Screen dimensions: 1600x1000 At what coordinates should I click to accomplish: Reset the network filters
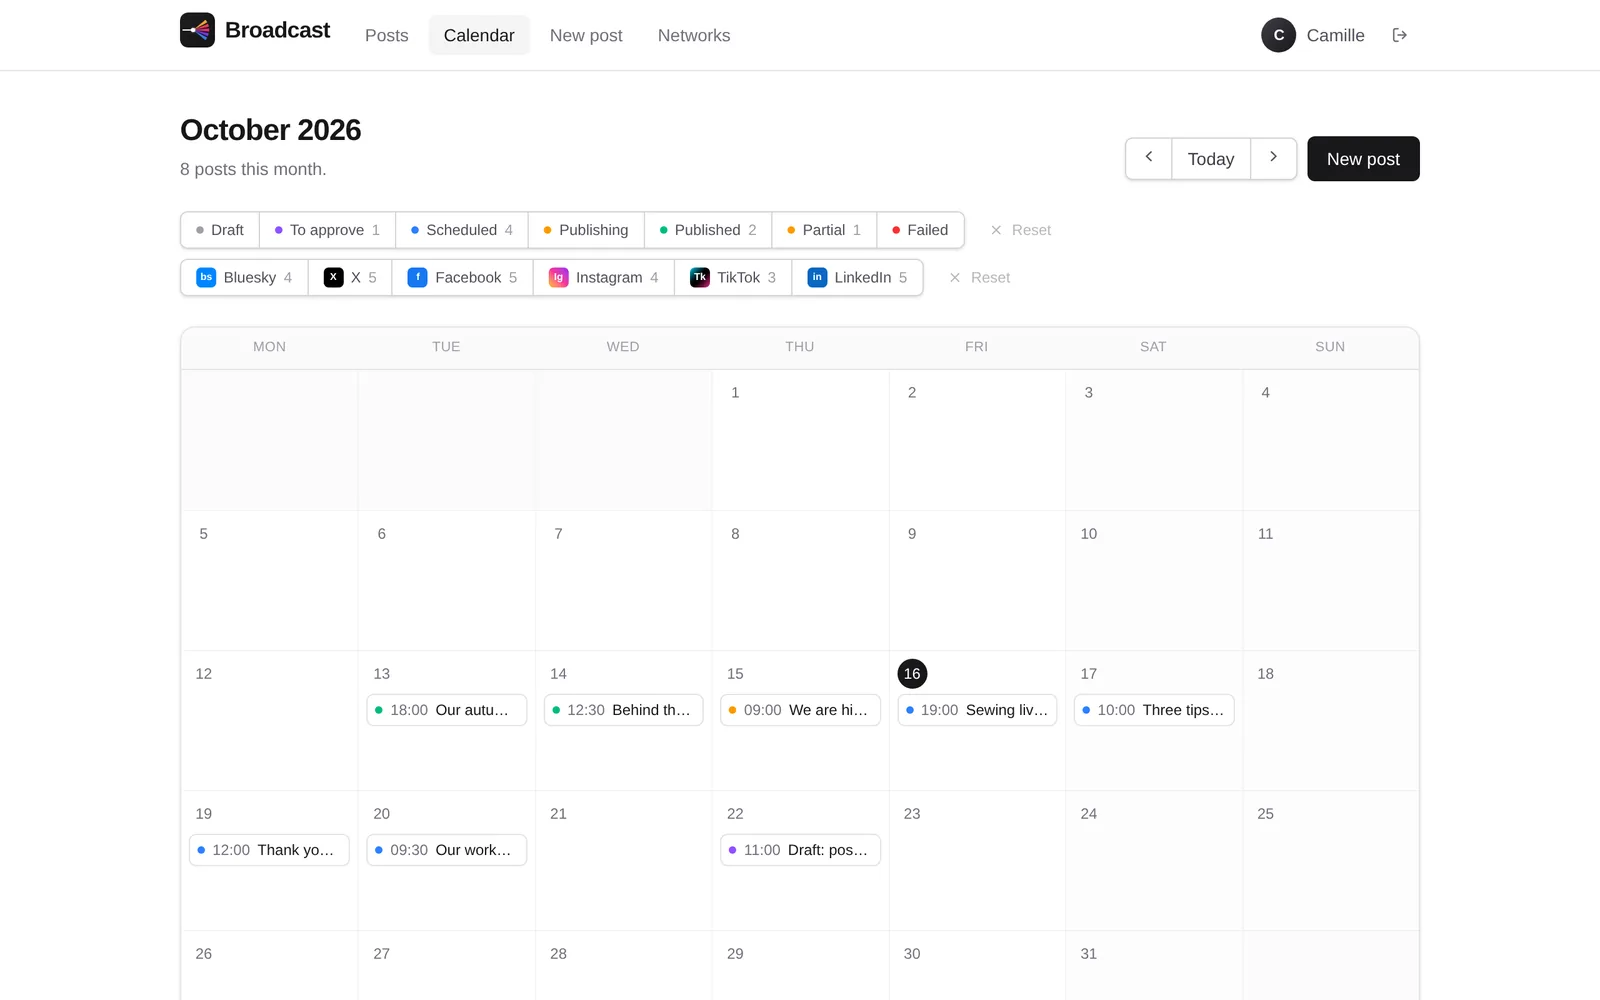click(979, 278)
